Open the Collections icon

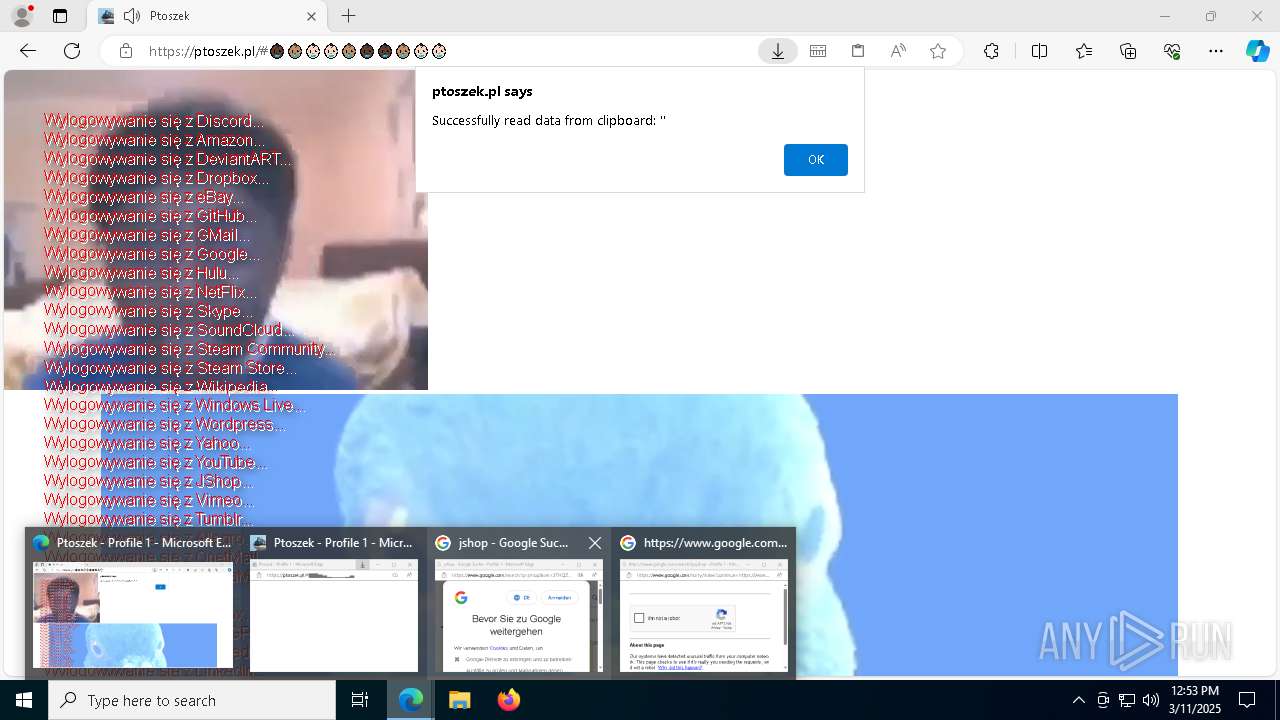coord(1128,51)
